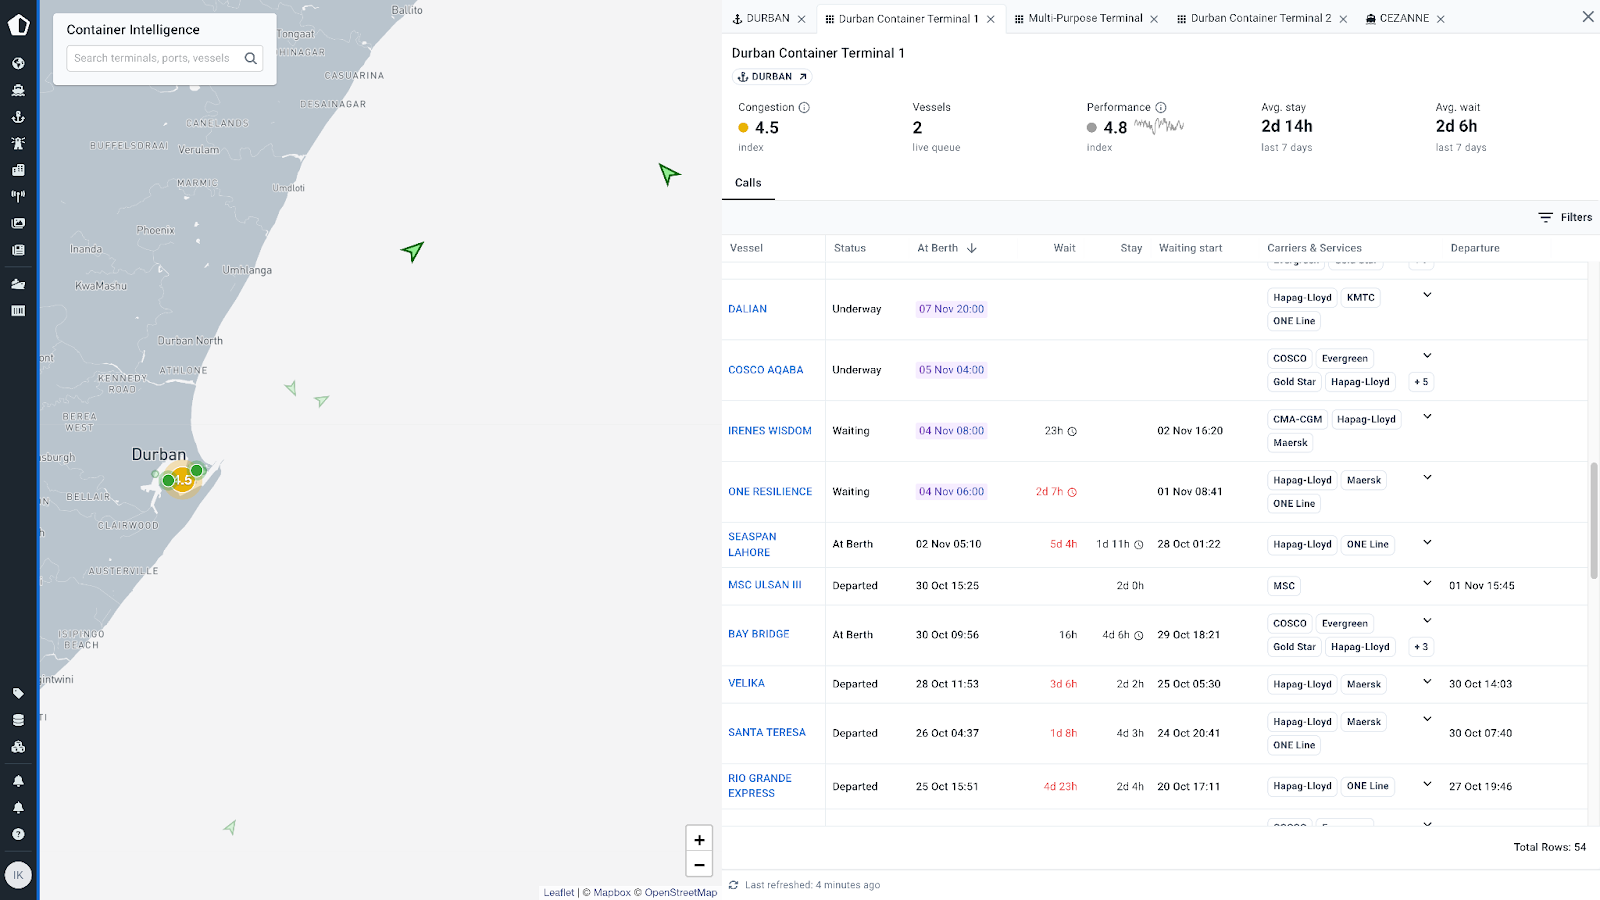The image size is (1600, 900).
Task: Open the anchor ports icon in sidebar
Action: pos(18,117)
